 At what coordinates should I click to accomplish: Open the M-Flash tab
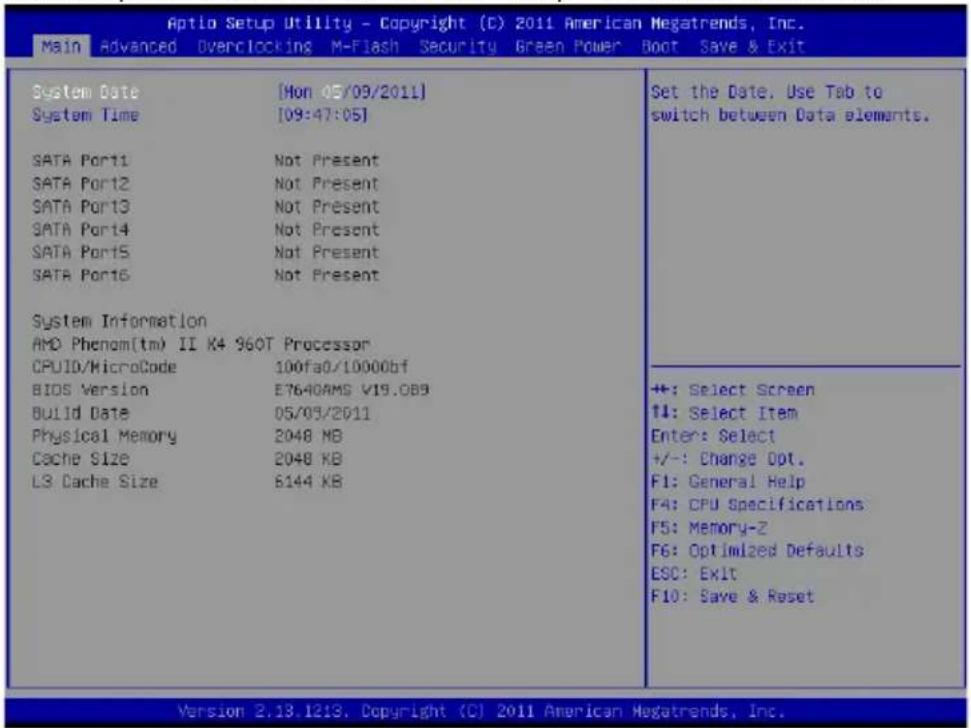[x=365, y=46]
